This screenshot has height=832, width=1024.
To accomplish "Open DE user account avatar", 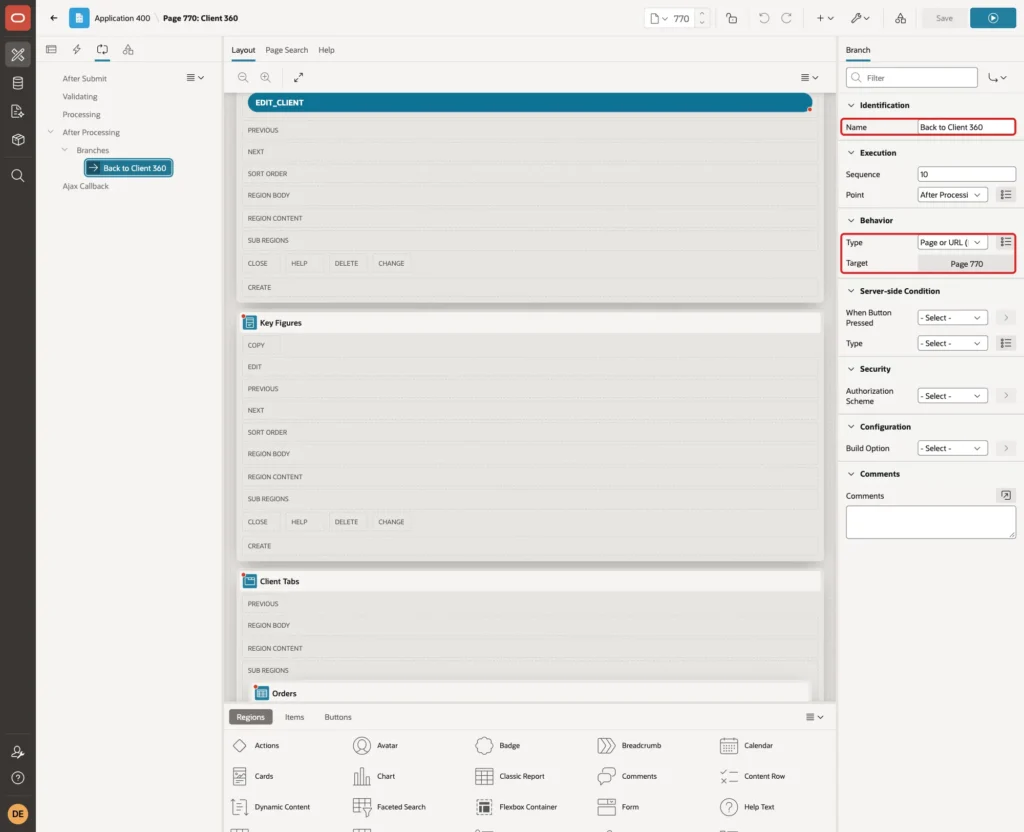I will coord(18,814).
